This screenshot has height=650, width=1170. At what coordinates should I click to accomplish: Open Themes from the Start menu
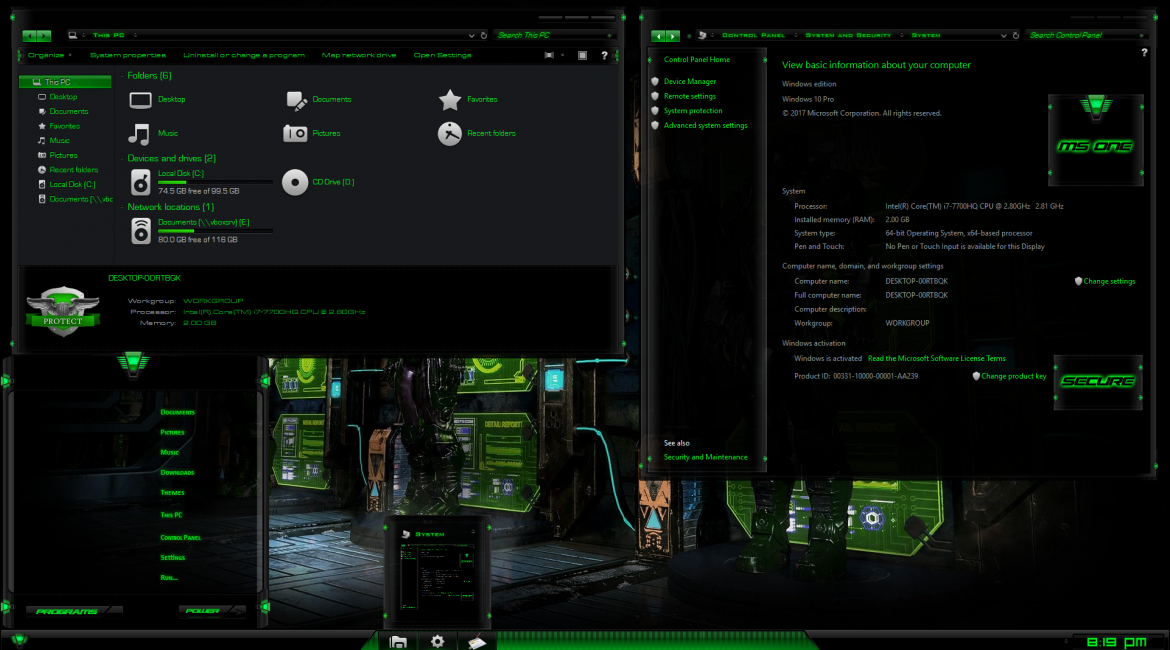(172, 493)
